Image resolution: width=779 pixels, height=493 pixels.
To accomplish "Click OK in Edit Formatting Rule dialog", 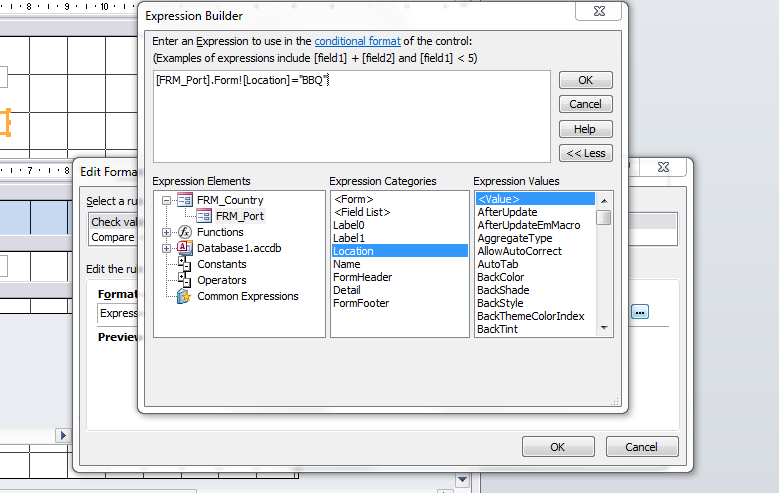I will (558, 447).
